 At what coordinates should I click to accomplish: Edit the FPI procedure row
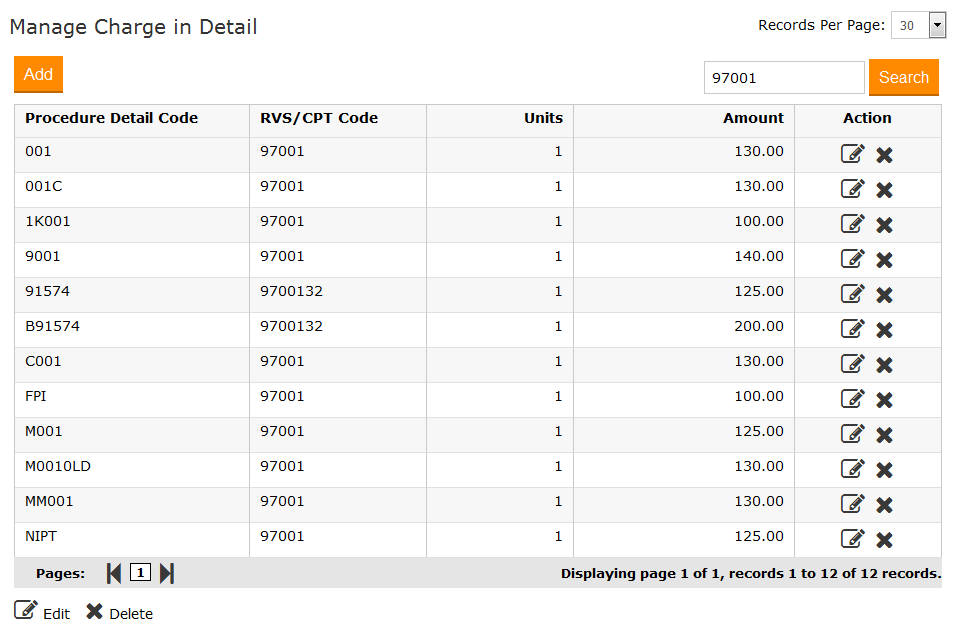pyautogui.click(x=852, y=399)
